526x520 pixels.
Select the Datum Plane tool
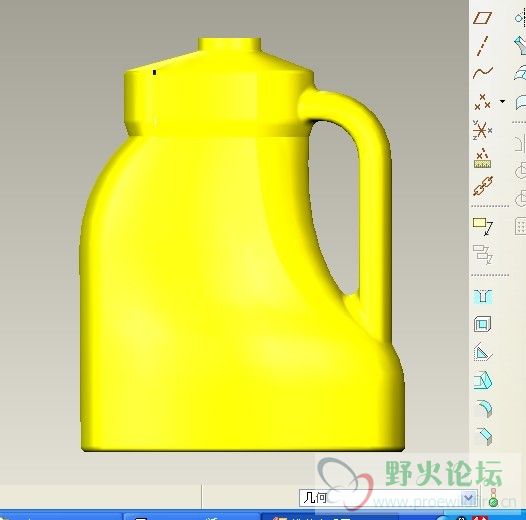pos(482,18)
